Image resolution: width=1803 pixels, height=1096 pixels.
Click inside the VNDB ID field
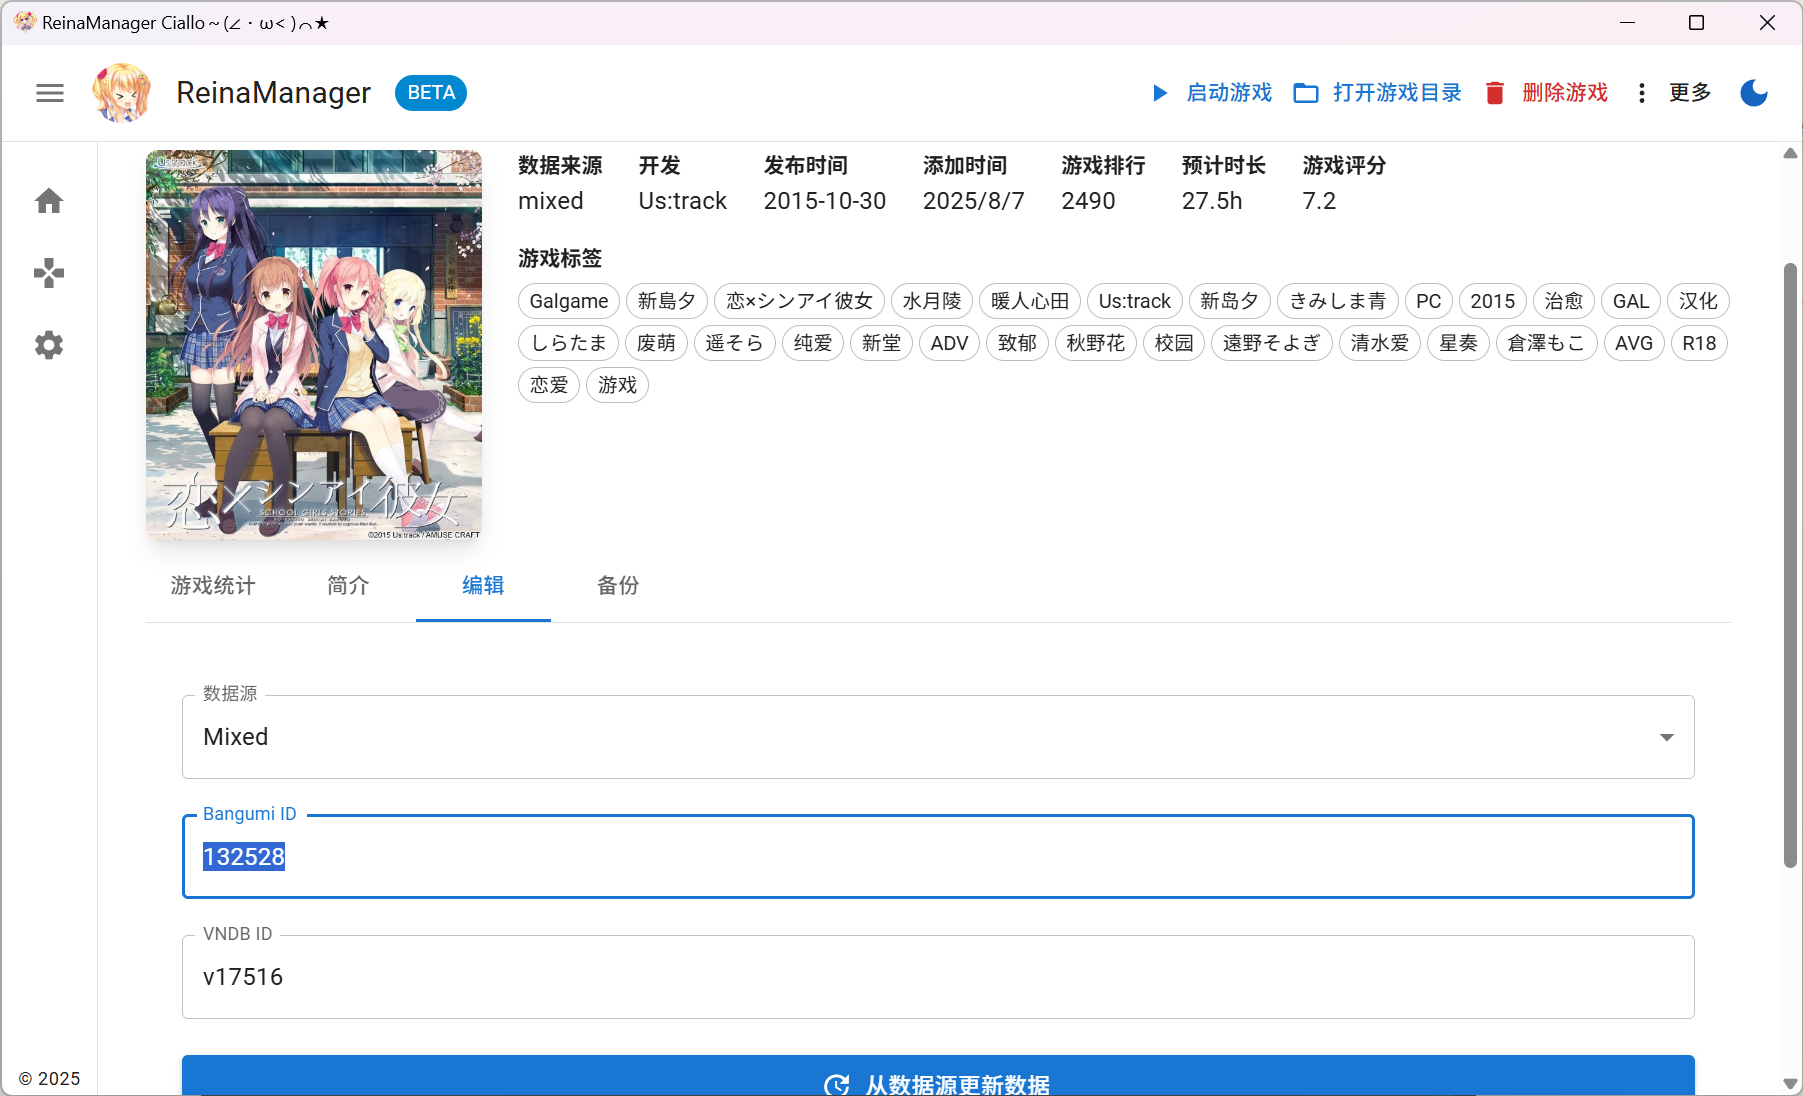click(700, 977)
